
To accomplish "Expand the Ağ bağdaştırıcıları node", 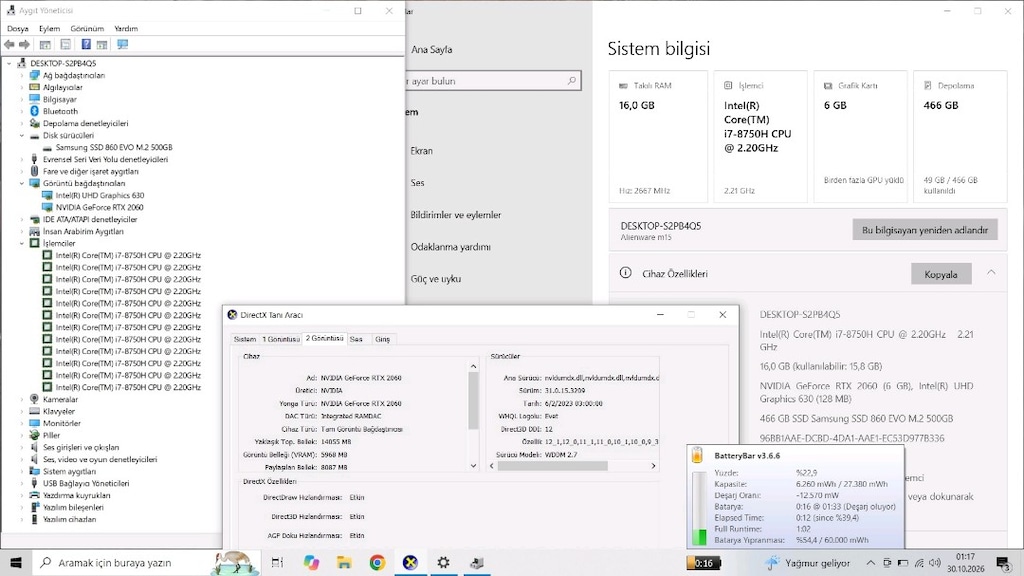I will pos(22,75).
